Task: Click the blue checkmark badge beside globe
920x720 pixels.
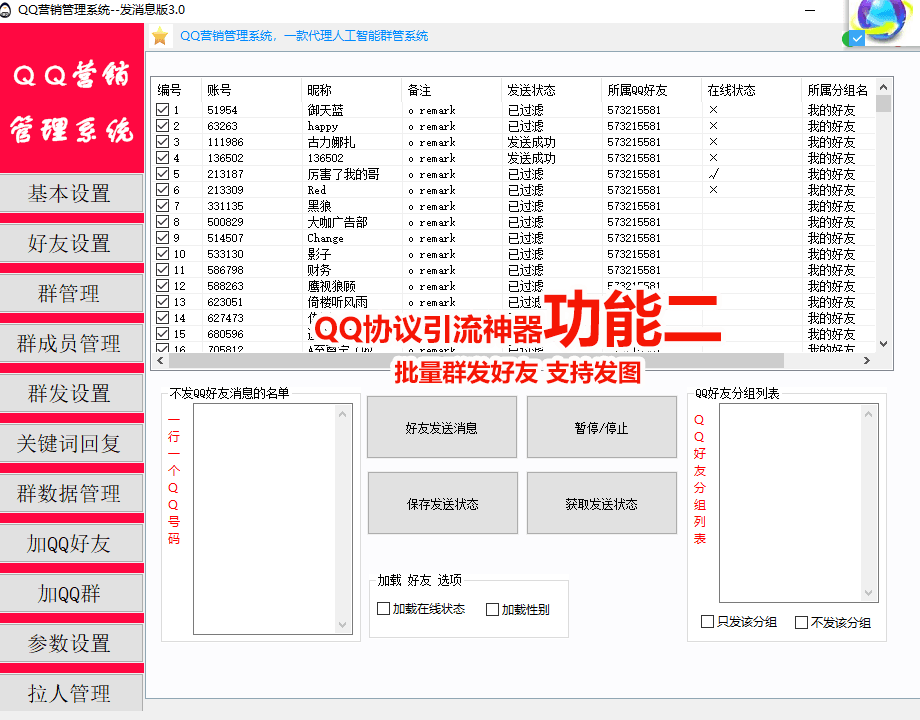Action: [x=857, y=39]
